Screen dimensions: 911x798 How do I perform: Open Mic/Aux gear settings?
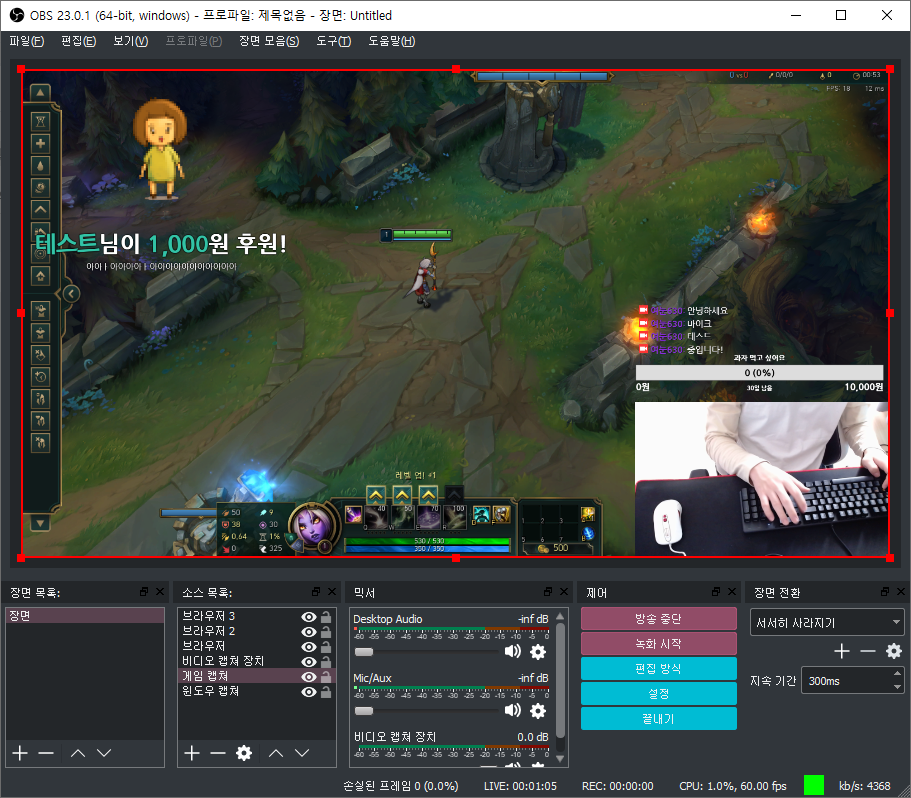pyautogui.click(x=538, y=710)
